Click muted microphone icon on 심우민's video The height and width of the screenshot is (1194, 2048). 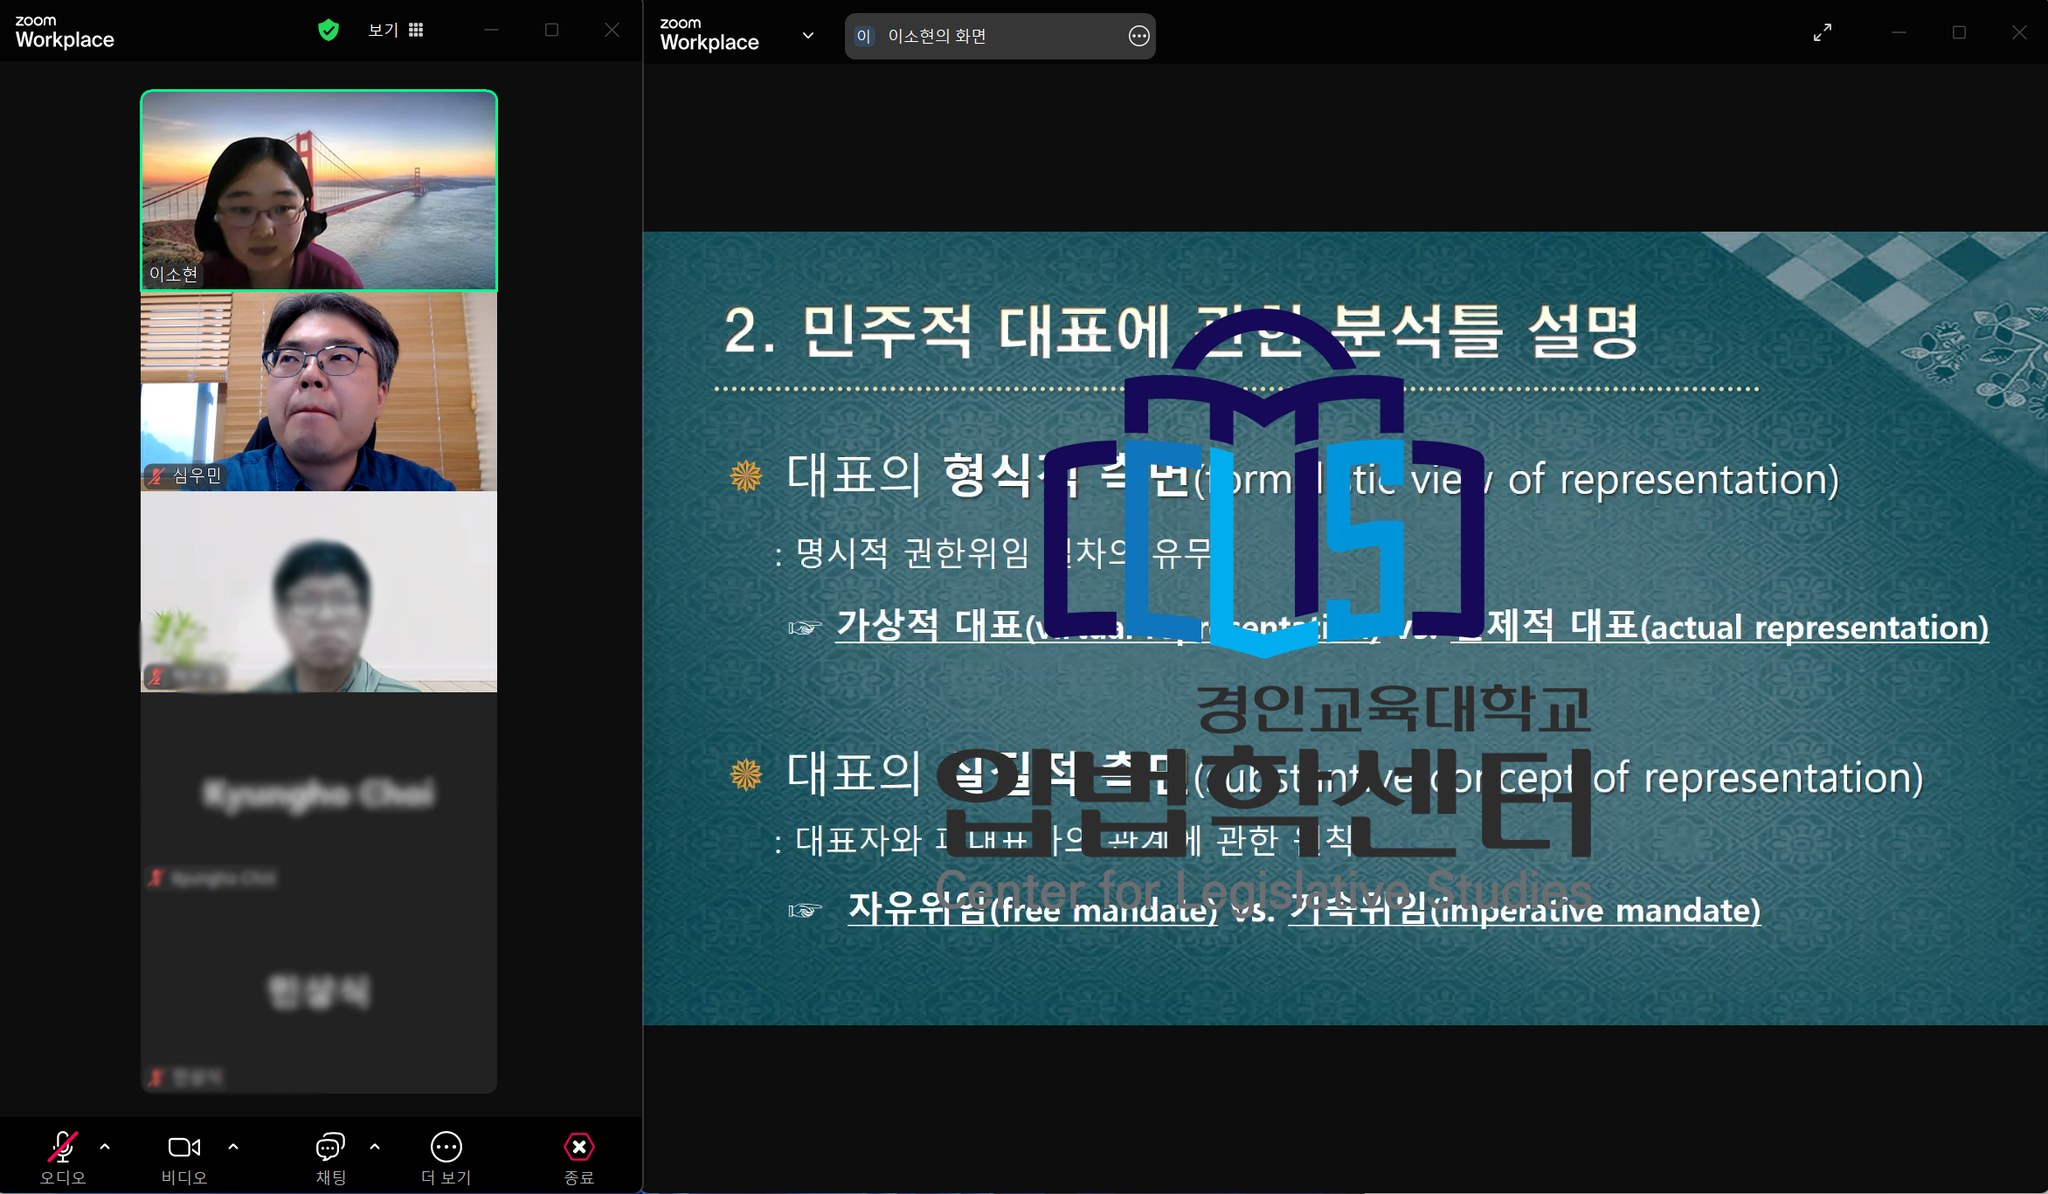(x=156, y=476)
